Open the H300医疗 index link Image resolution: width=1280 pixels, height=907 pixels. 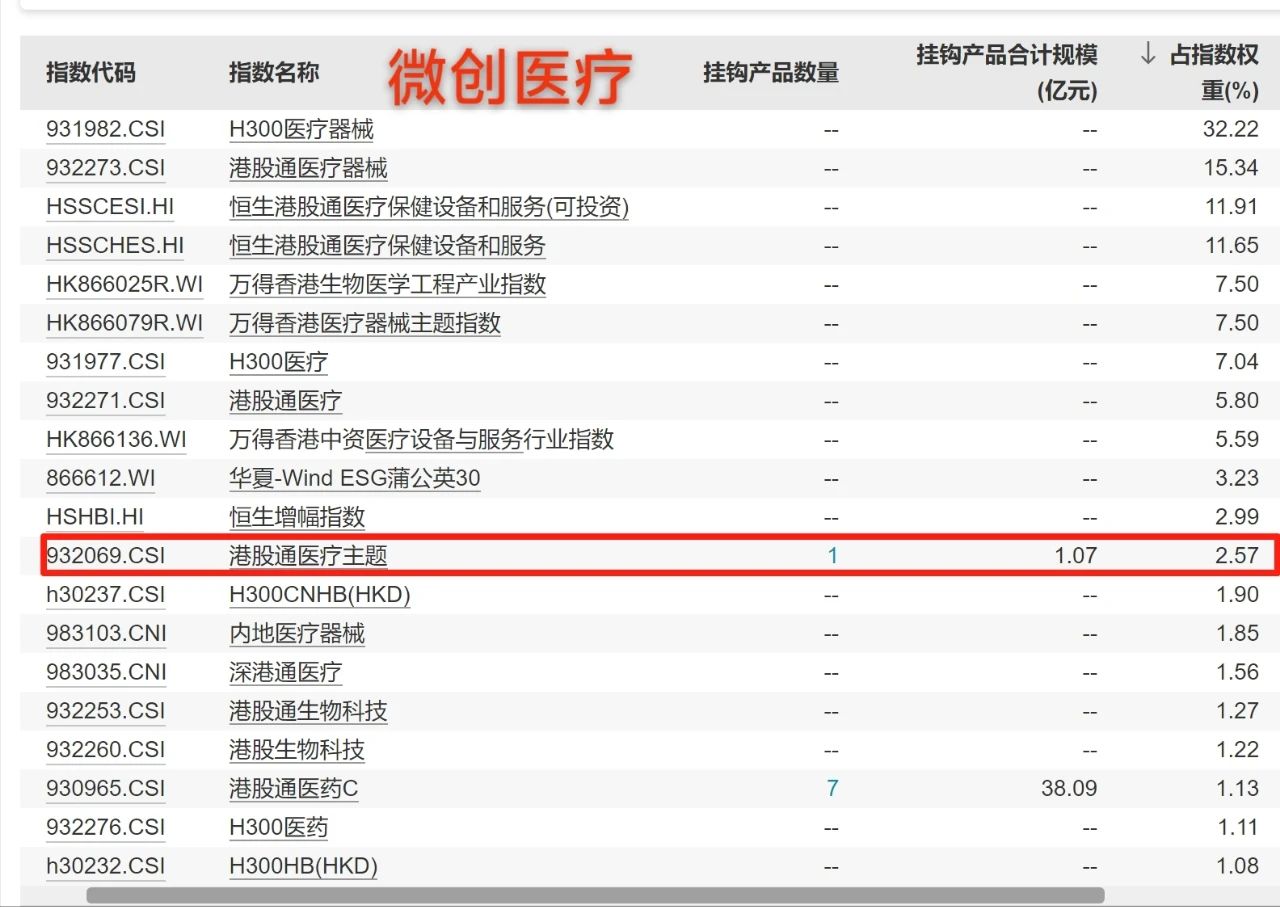(278, 361)
